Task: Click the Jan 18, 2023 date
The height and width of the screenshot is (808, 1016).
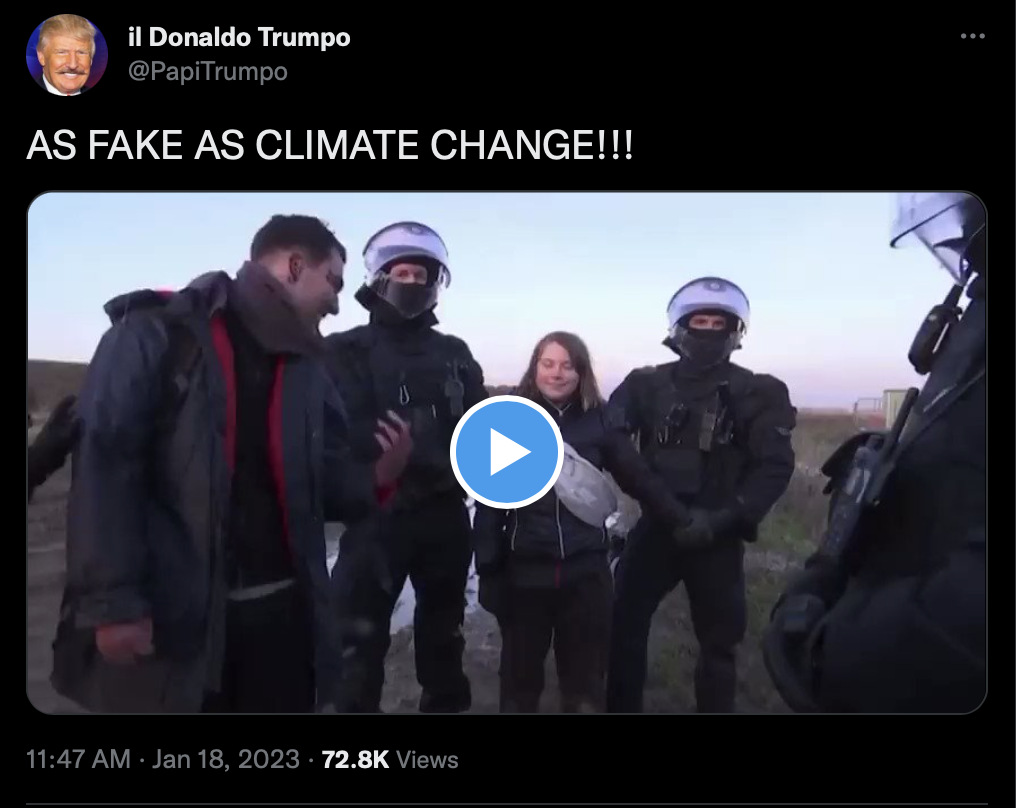Action: pos(225,759)
